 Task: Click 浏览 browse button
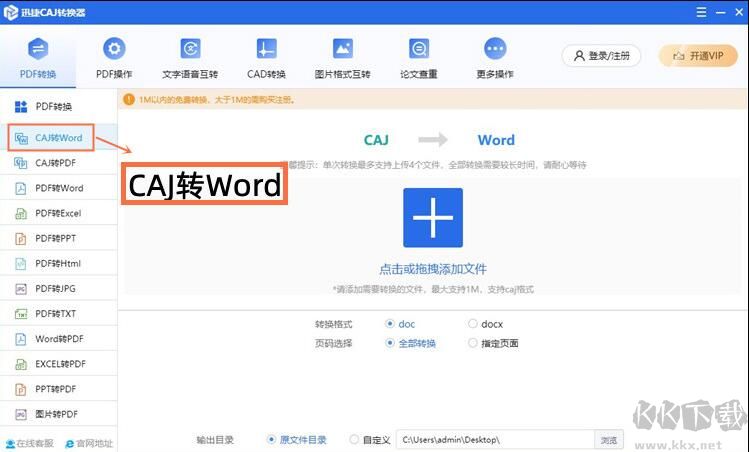click(609, 440)
